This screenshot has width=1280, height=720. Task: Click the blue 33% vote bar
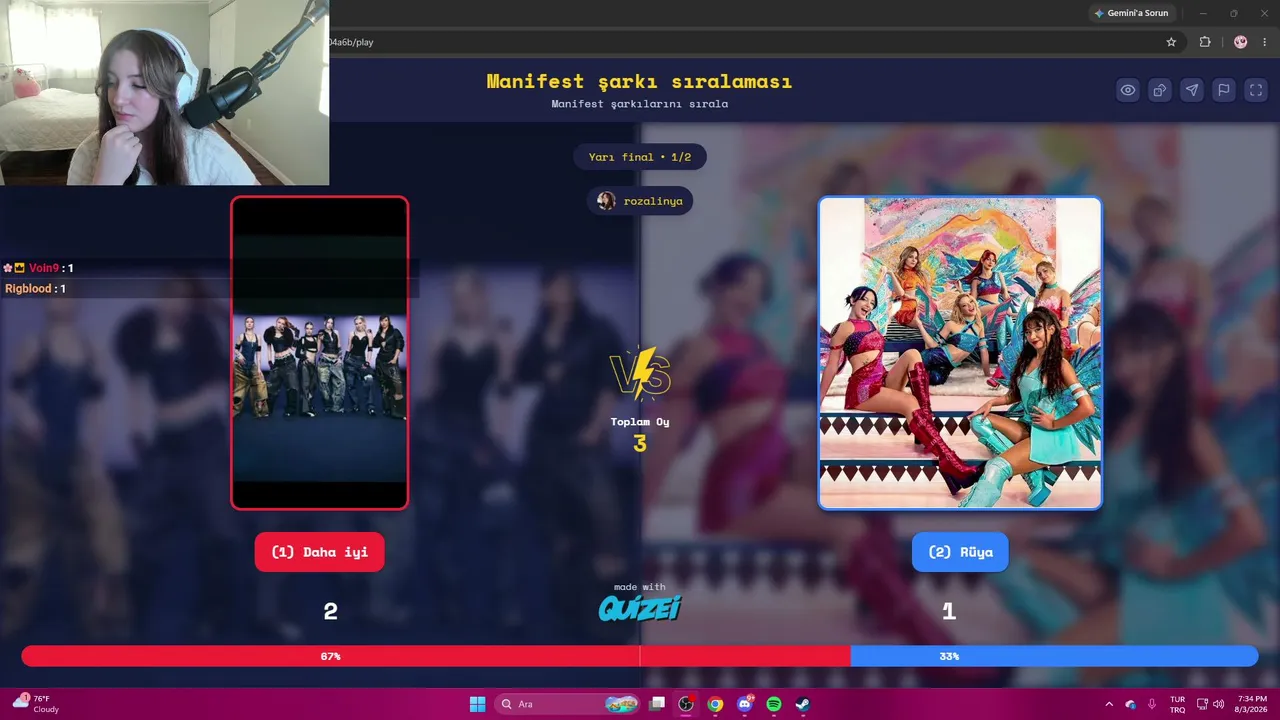(1054, 656)
